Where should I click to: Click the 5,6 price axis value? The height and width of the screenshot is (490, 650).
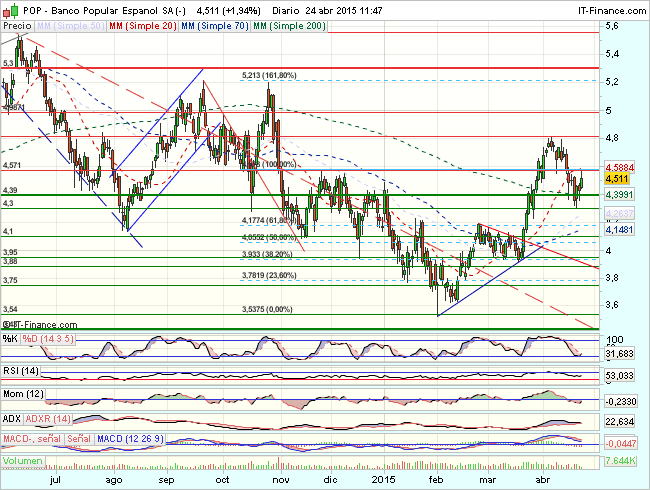coord(612,26)
